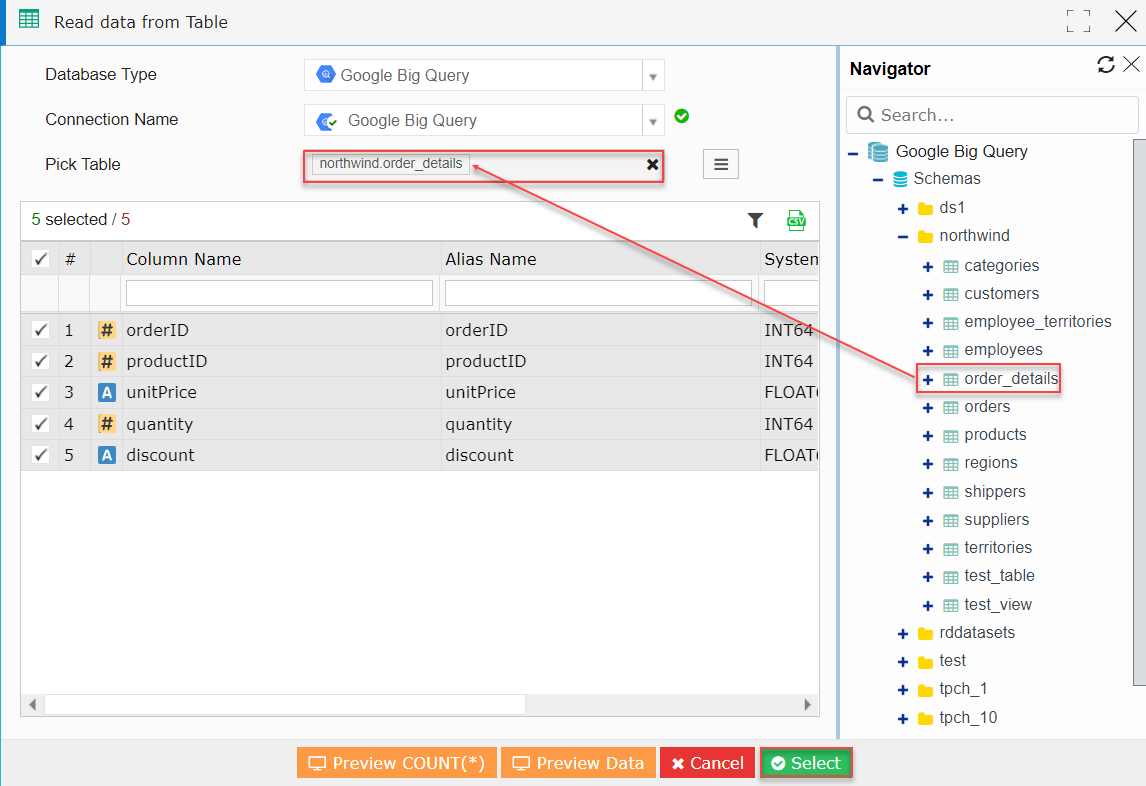The image size is (1146, 786).
Task: Click the Read data from Table title icon
Action: click(x=29, y=19)
